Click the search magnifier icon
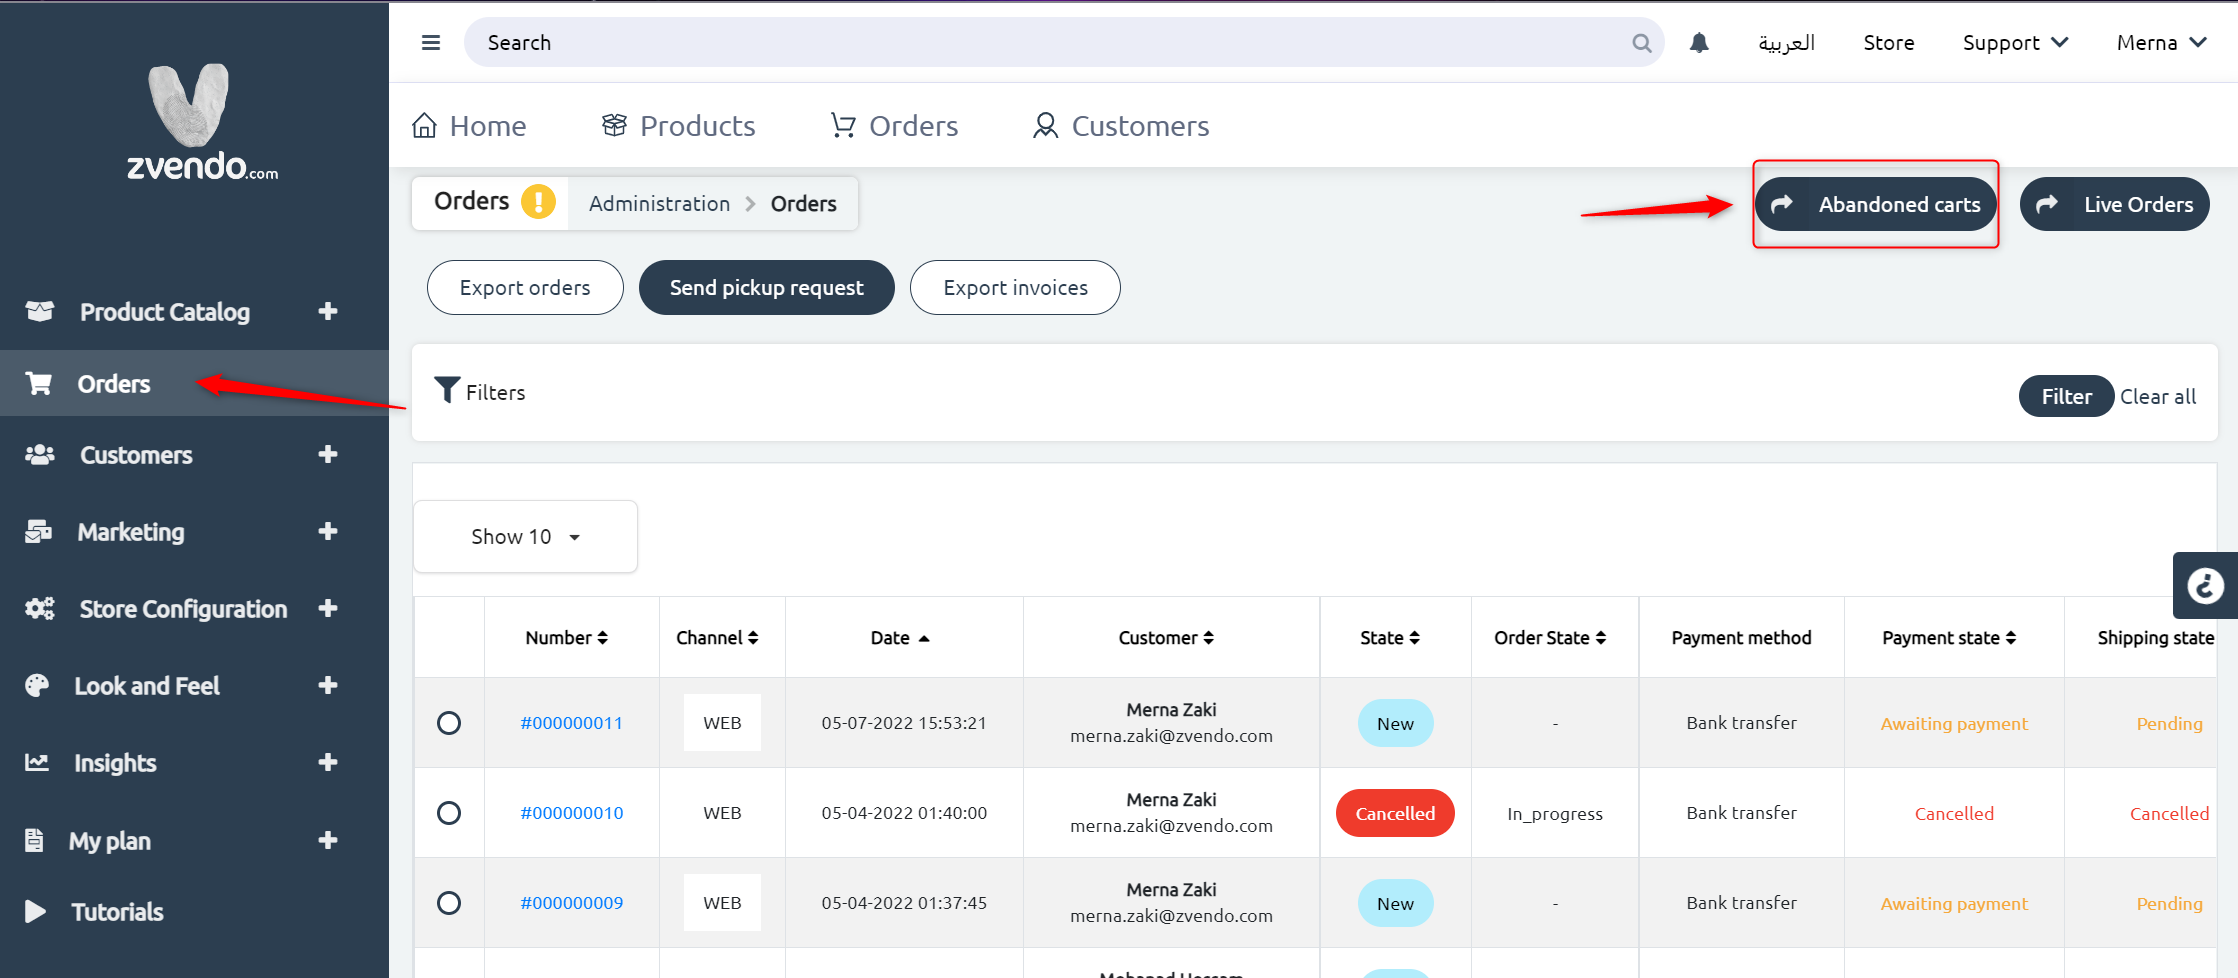The height and width of the screenshot is (978, 2238). (1641, 43)
